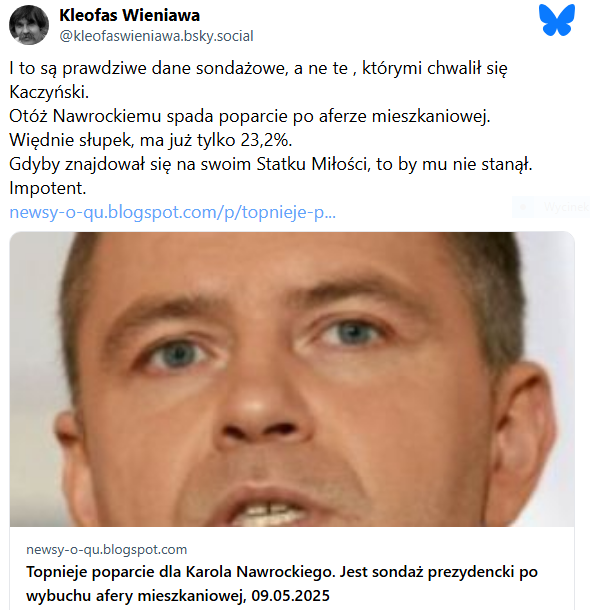
Task: Click the line about aferze mieszkaniowej
Action: (x=250, y=116)
